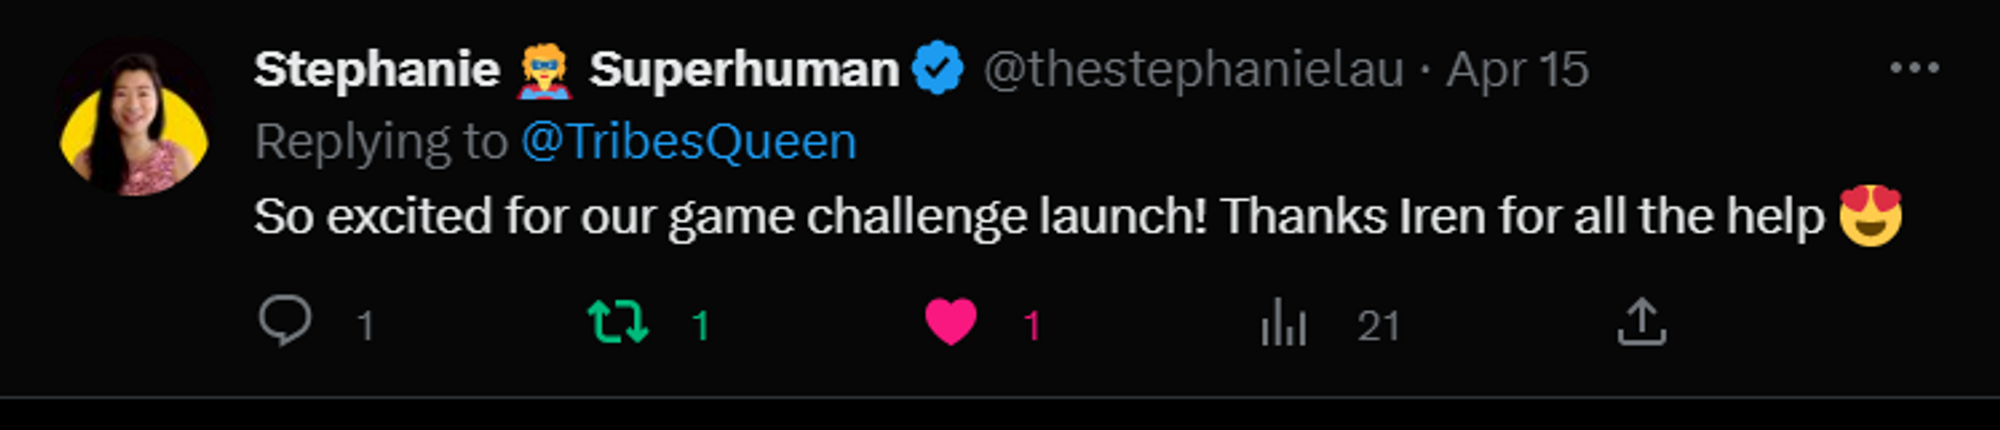The image size is (2000, 430).
Task: Open view analytics bar chart icon
Action: (1284, 323)
